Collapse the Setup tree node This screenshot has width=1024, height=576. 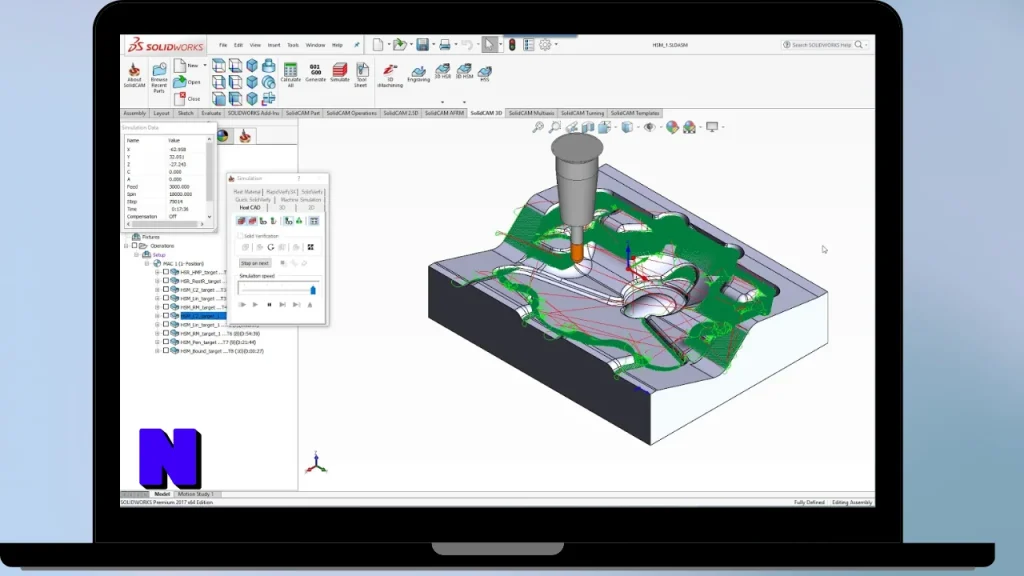137,255
